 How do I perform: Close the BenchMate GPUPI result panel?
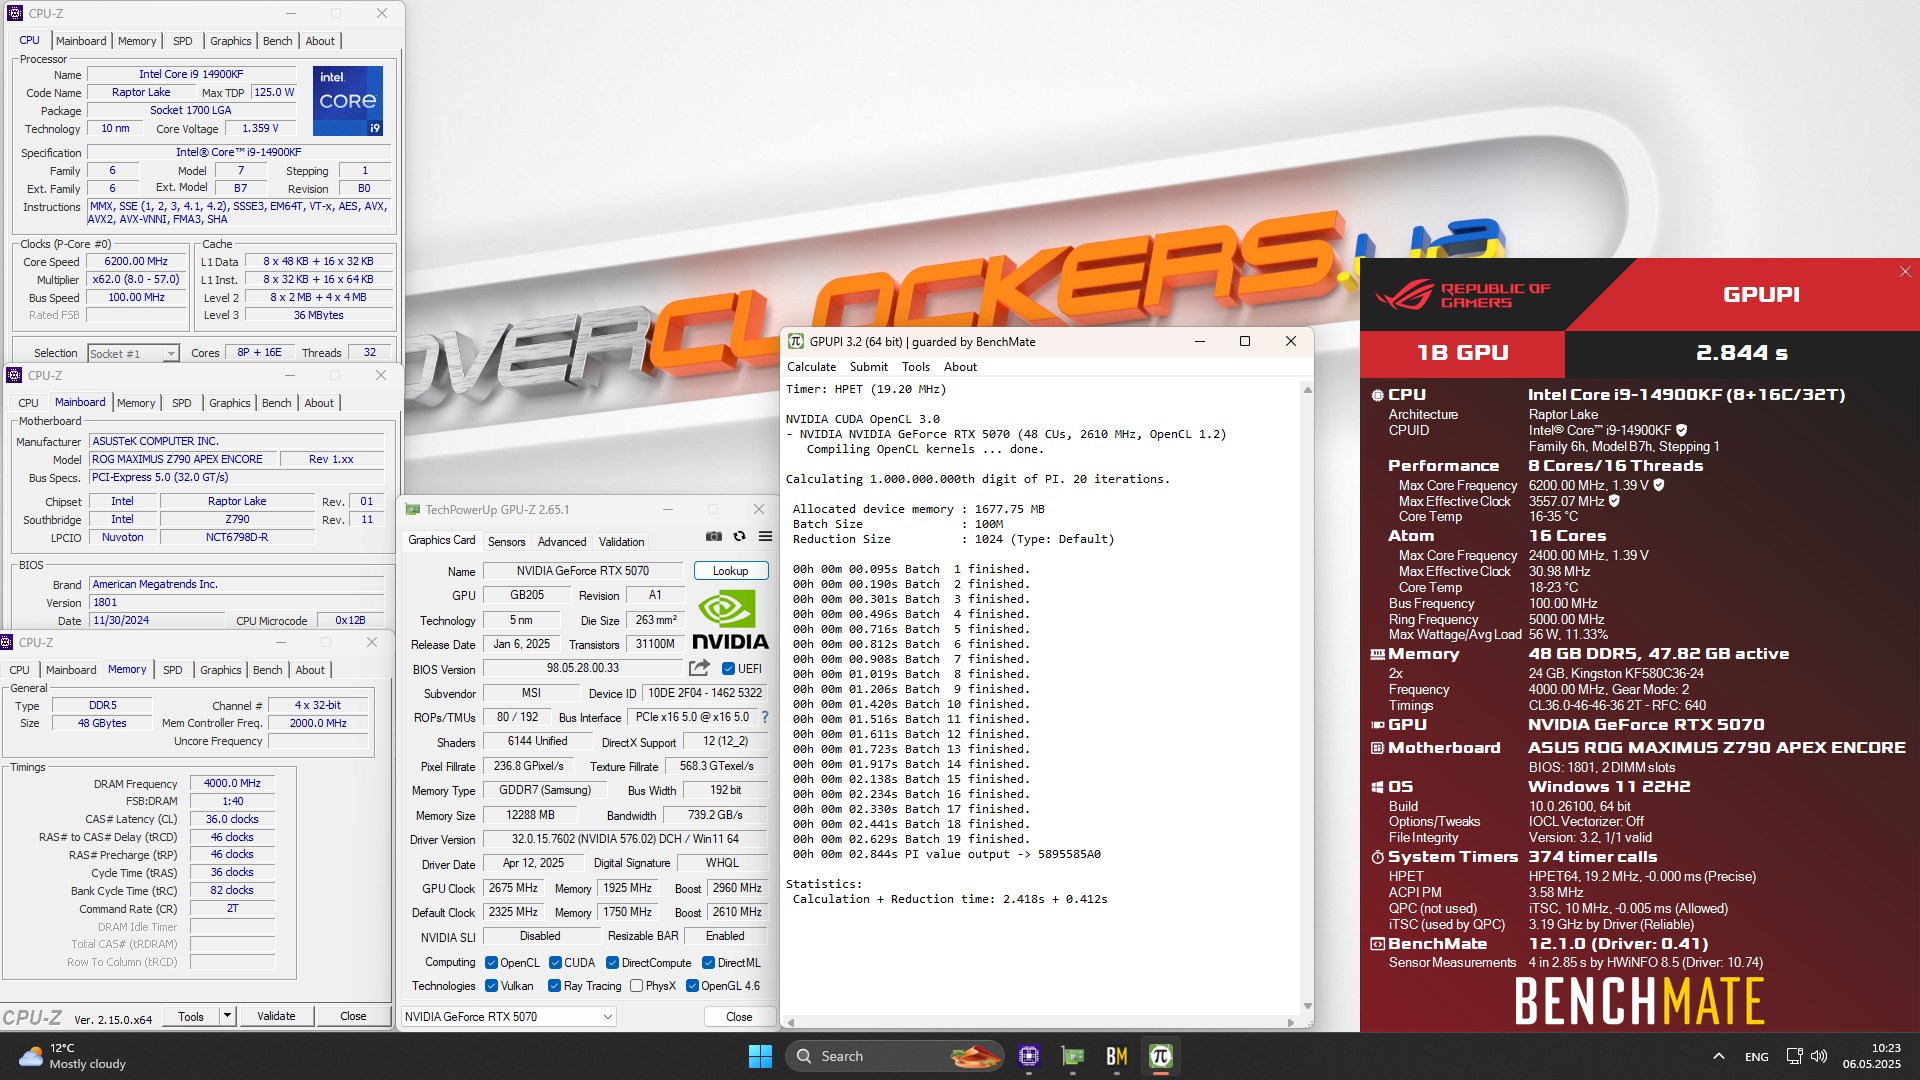1905,272
